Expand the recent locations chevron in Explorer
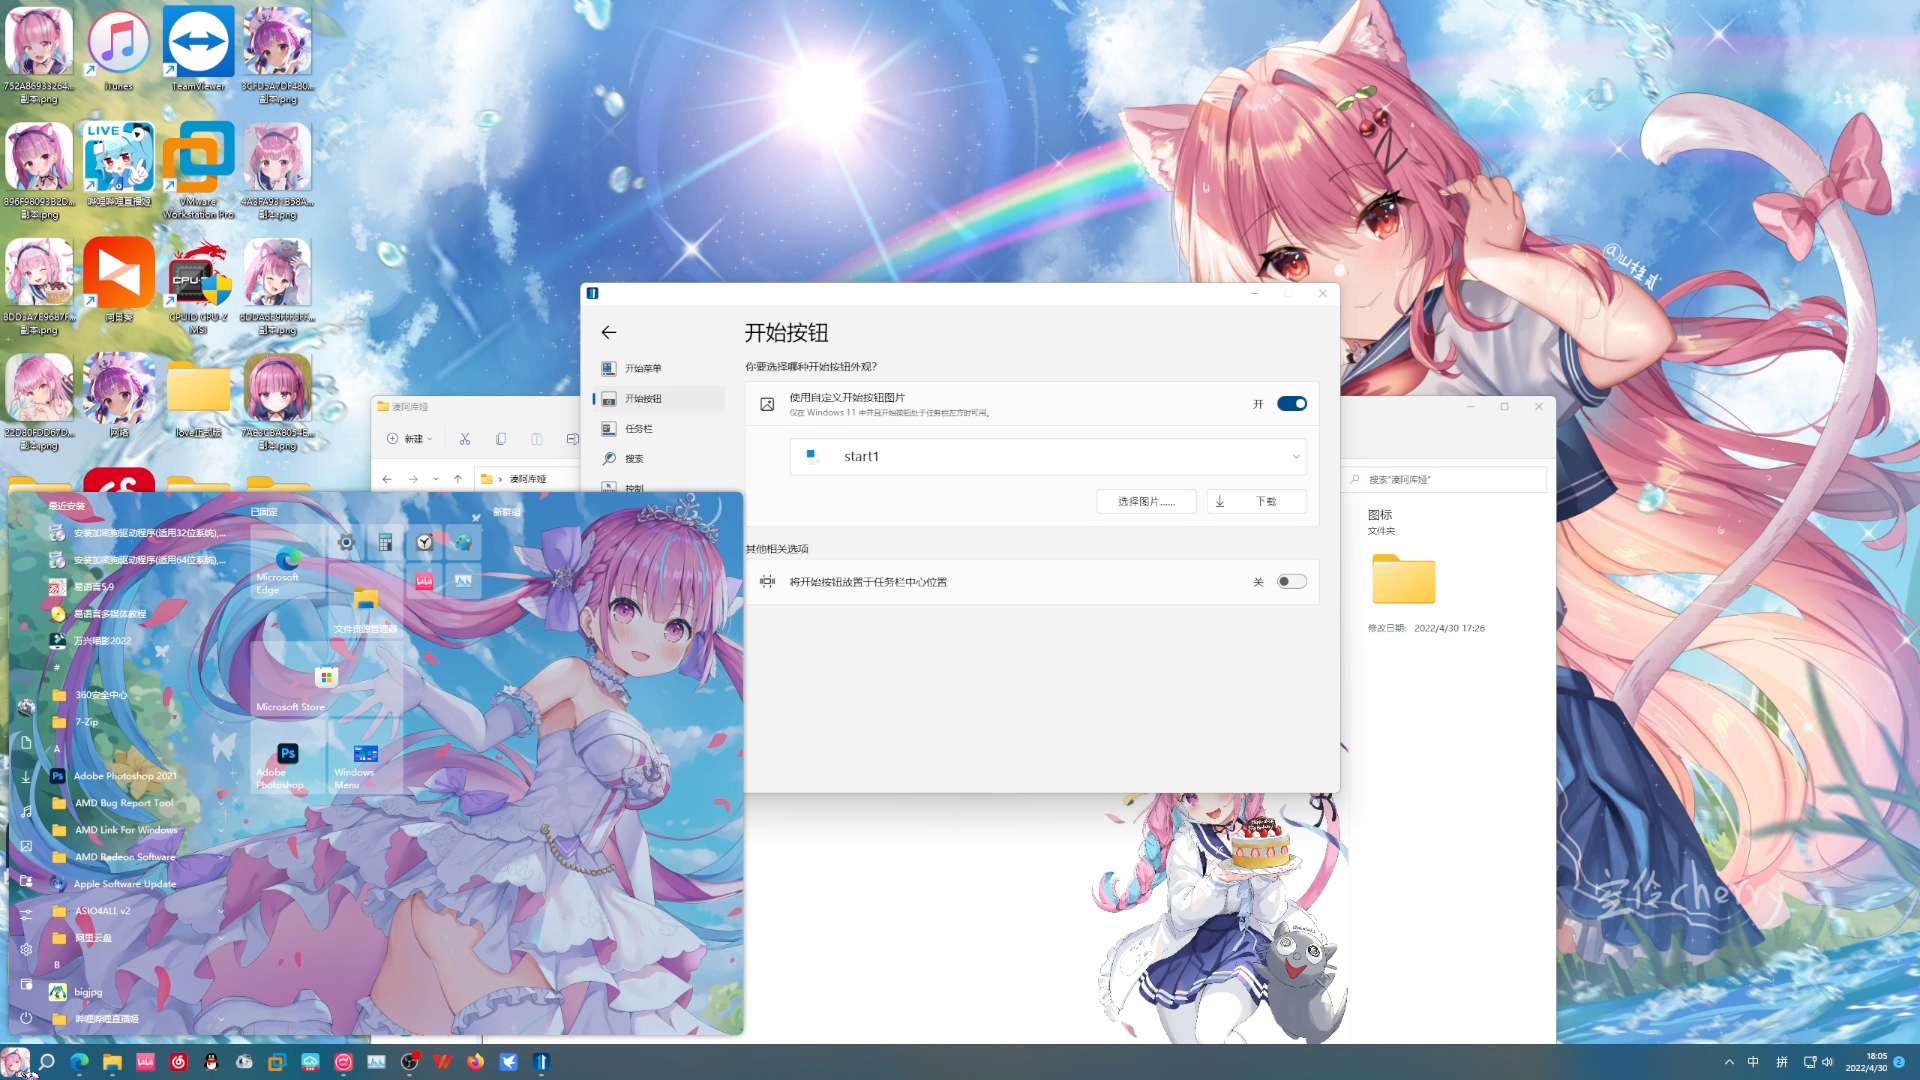 tap(436, 479)
